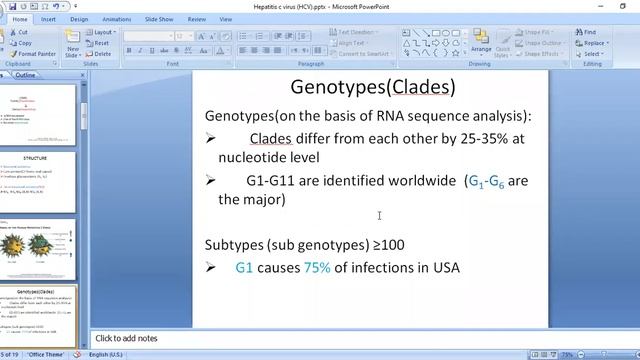Cut the selected content

19,32
